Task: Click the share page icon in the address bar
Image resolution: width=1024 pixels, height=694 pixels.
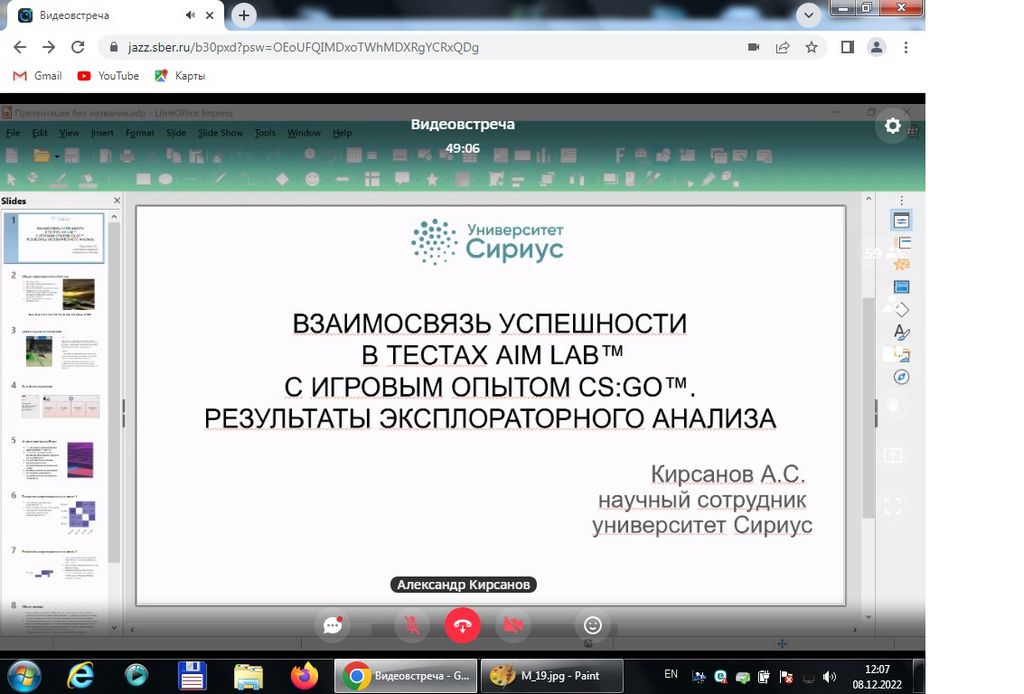Action: tap(782, 47)
